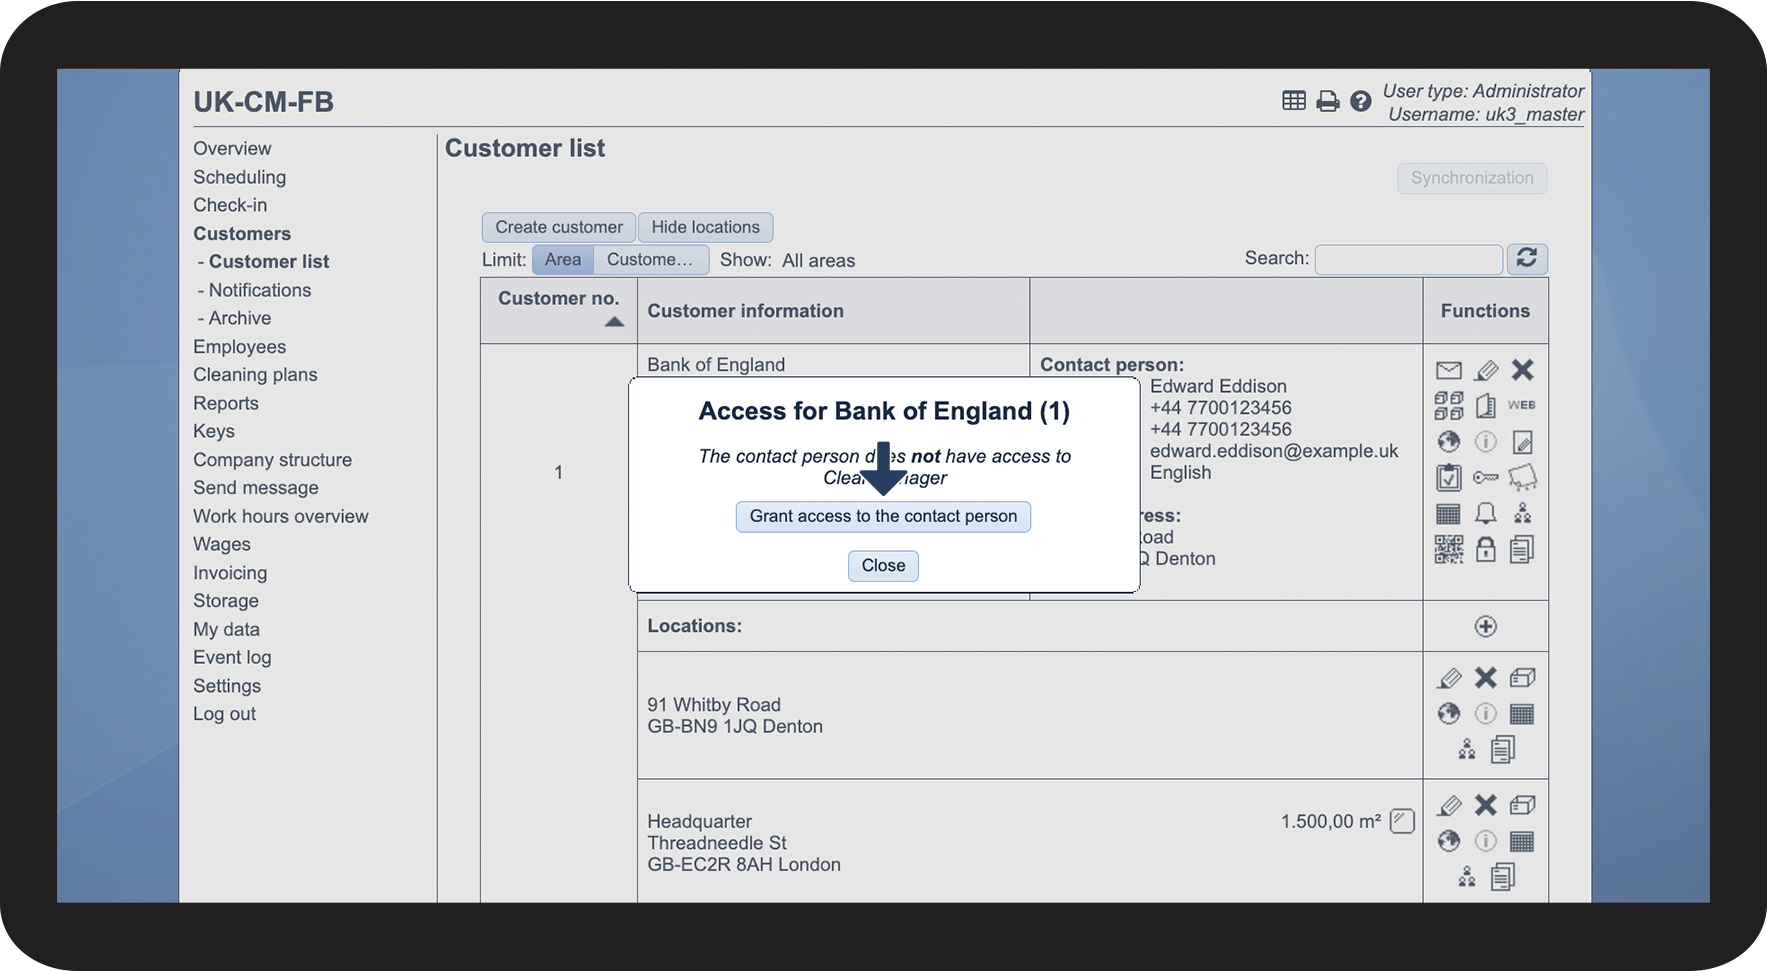Click the key icon for Bank of England

click(x=1485, y=477)
